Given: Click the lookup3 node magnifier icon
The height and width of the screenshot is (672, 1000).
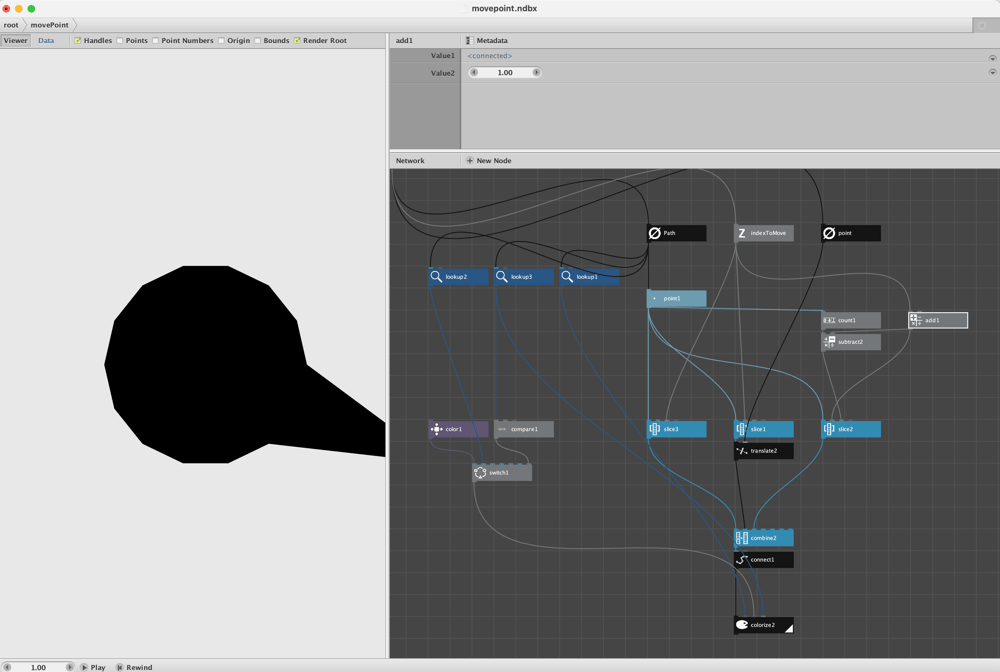Looking at the screenshot, I should tap(502, 277).
